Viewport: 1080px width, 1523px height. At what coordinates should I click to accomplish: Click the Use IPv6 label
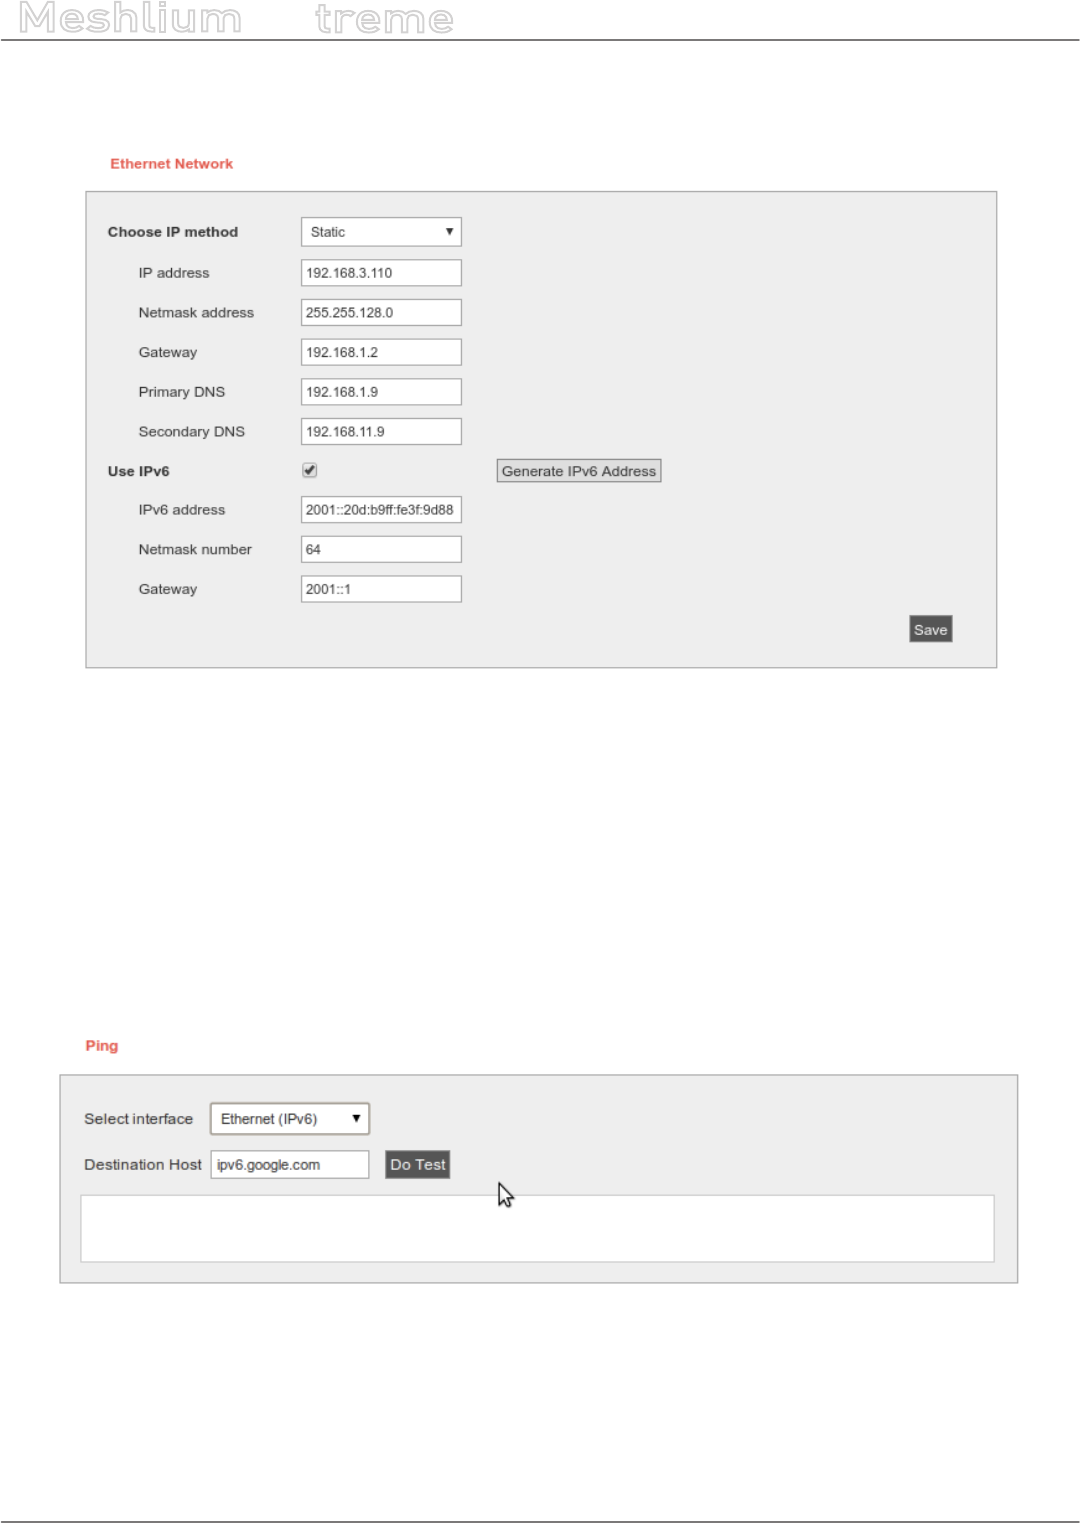pyautogui.click(x=139, y=471)
